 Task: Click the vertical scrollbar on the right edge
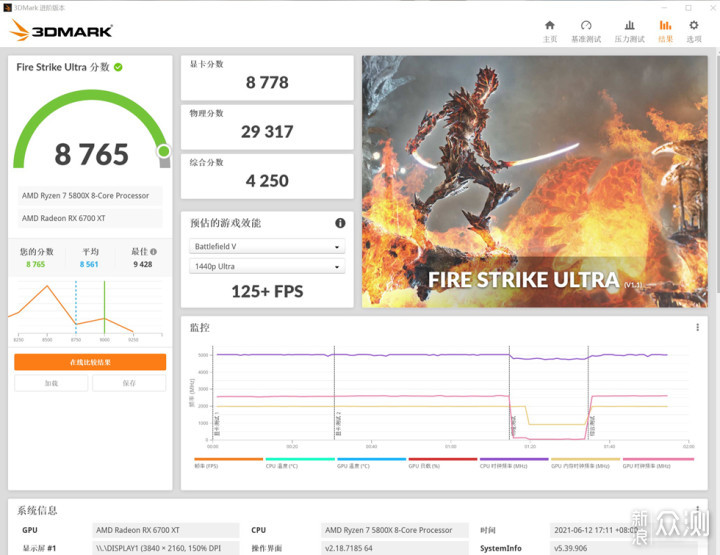717,174
